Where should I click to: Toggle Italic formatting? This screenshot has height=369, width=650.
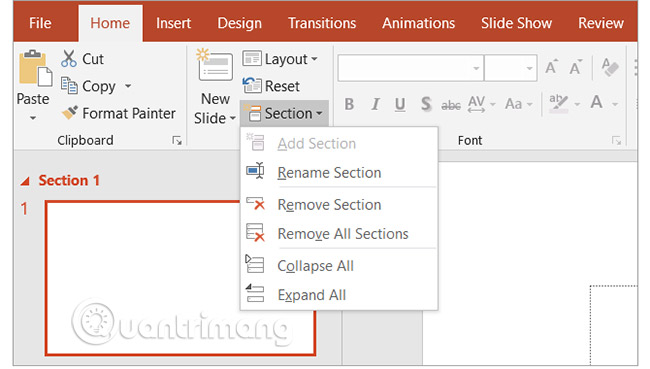pyautogui.click(x=375, y=104)
